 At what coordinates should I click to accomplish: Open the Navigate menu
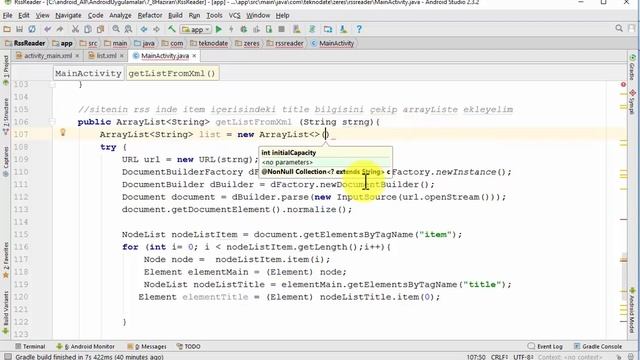(68, 16)
